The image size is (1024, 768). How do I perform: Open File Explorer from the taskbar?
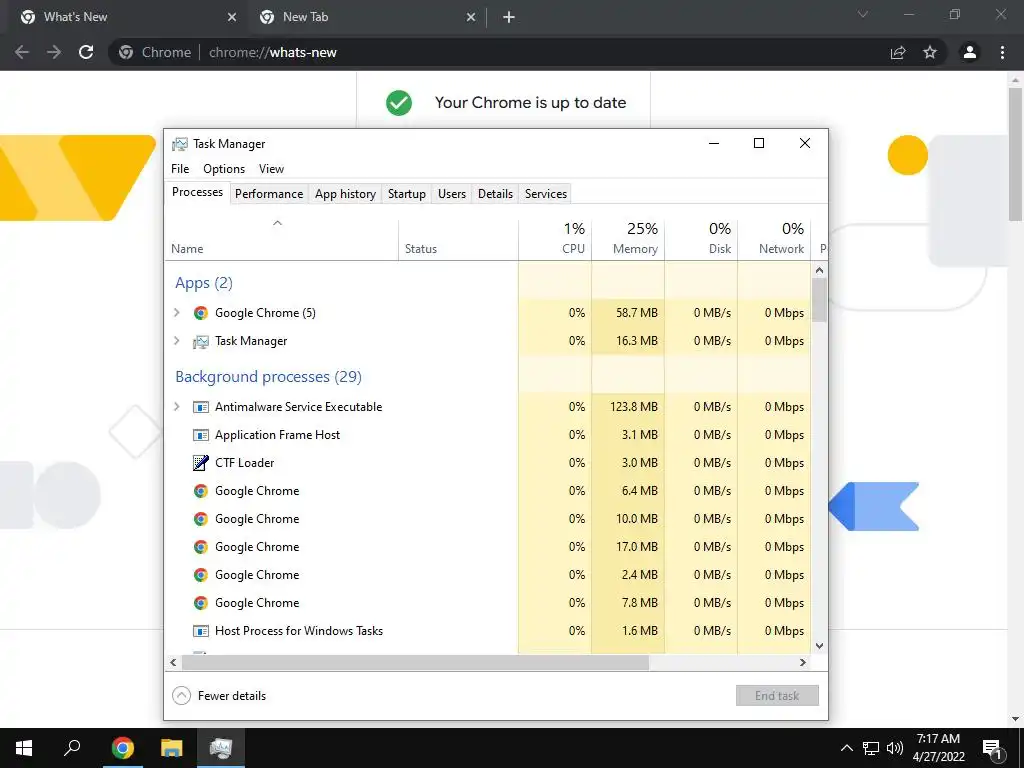172,748
